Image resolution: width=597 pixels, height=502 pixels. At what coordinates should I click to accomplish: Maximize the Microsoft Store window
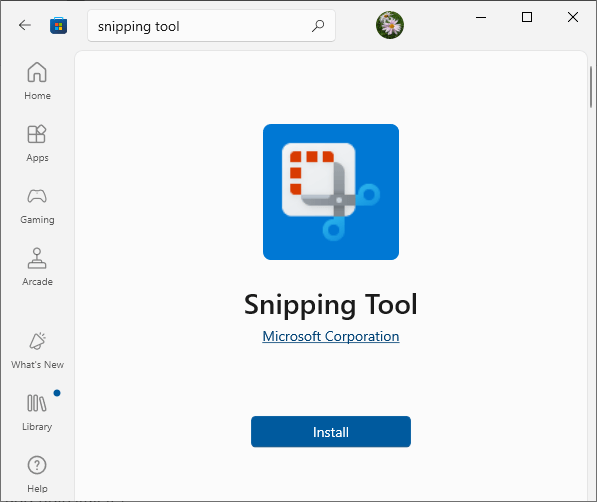(x=527, y=17)
